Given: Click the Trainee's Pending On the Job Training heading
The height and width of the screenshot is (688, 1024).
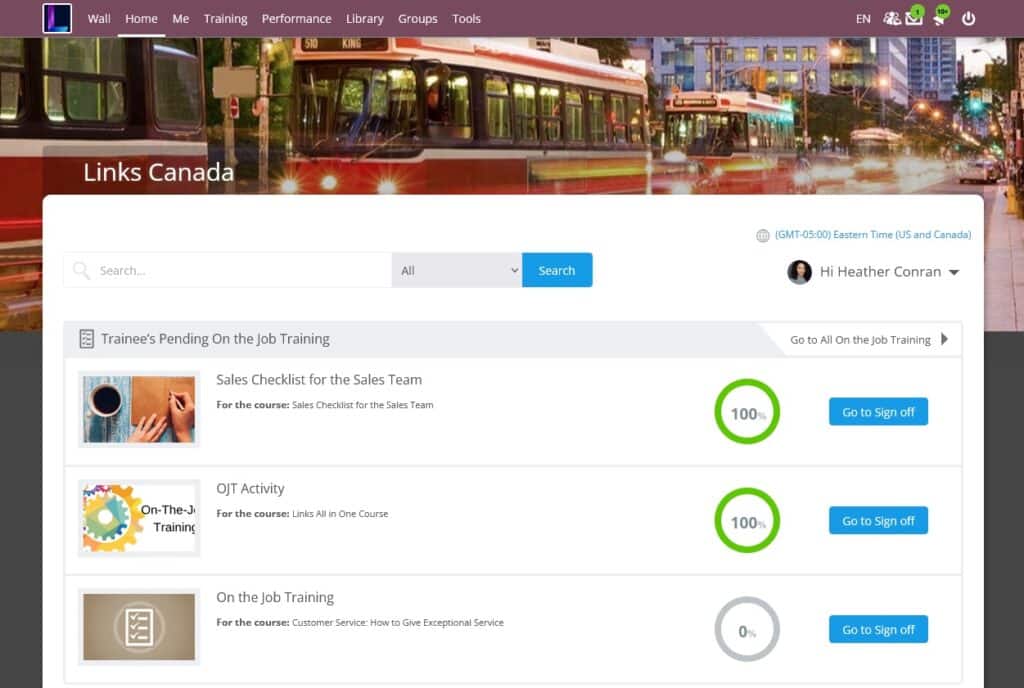Looking at the screenshot, I should tap(215, 339).
